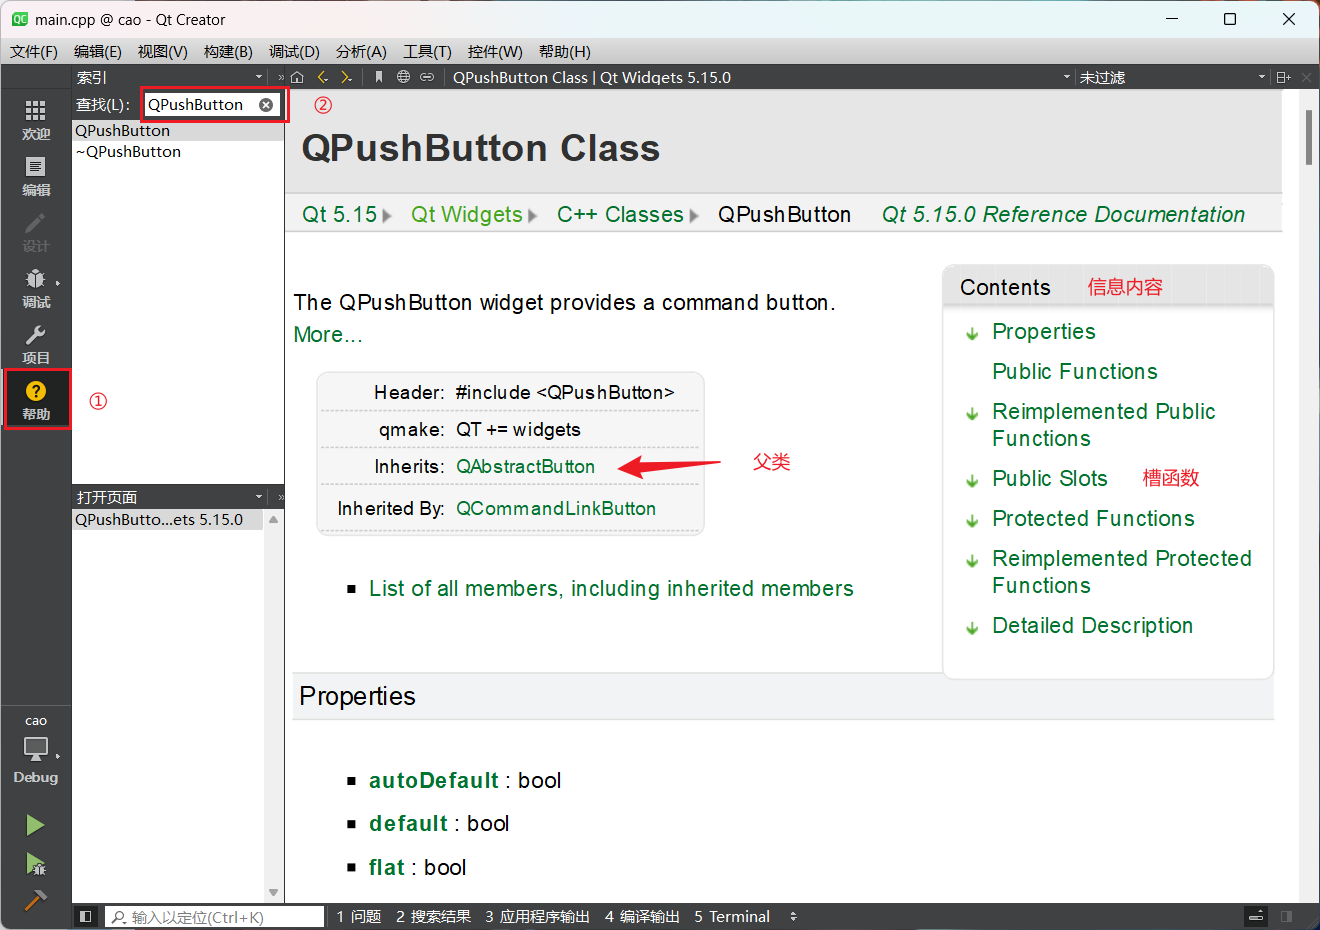Image resolution: width=1320 pixels, height=930 pixels.
Task: Jump to Detailed Description in Contents
Action: (1092, 625)
